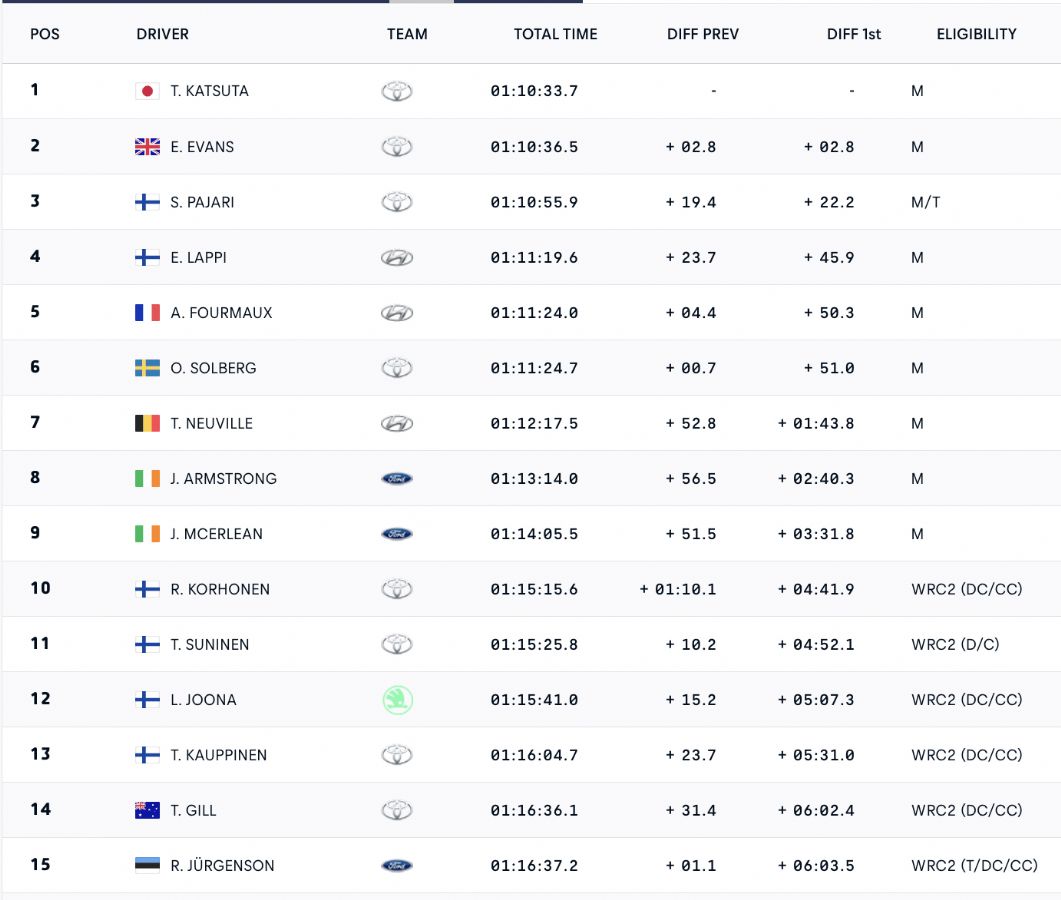The image size is (1061, 900).
Task: Open T. SUNINEN driver entry
Action: coord(209,644)
